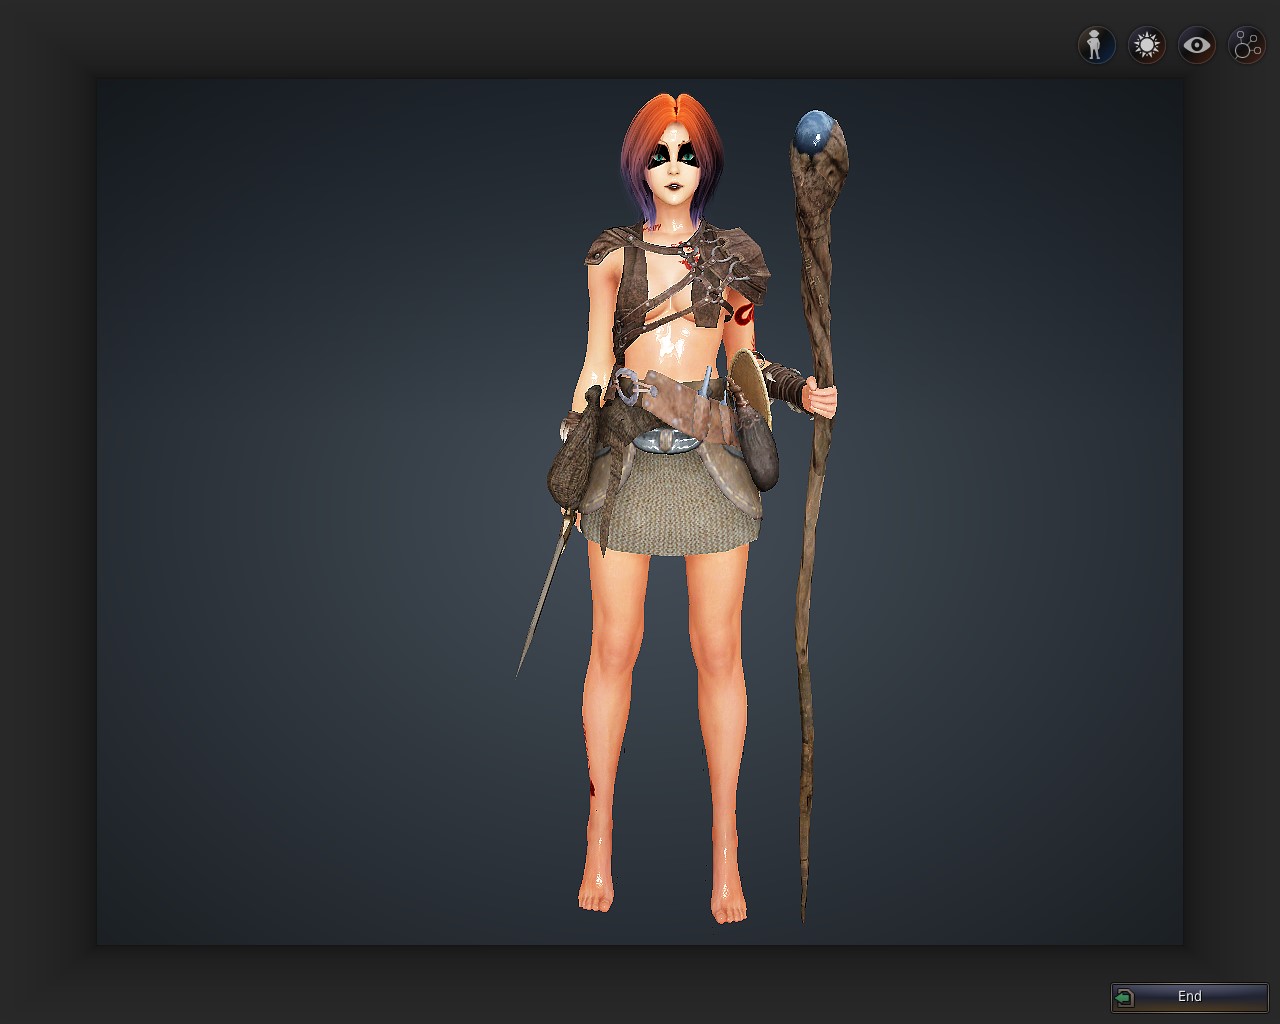1280x1024 pixels.
Task: Click the character pose figure icon
Action: click(x=1096, y=45)
